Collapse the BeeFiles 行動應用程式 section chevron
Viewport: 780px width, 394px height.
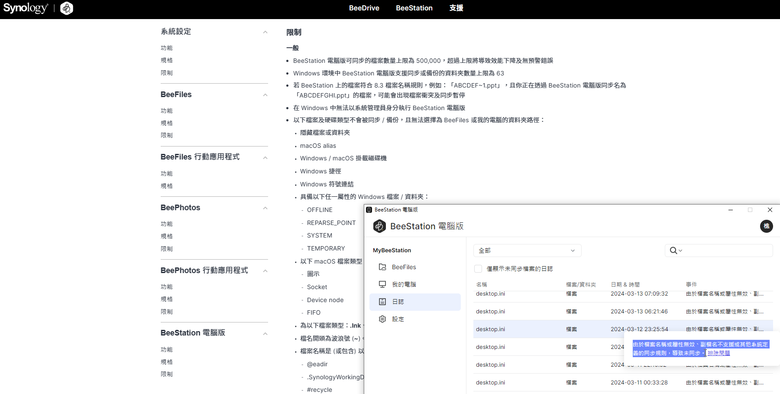[x=265, y=157]
